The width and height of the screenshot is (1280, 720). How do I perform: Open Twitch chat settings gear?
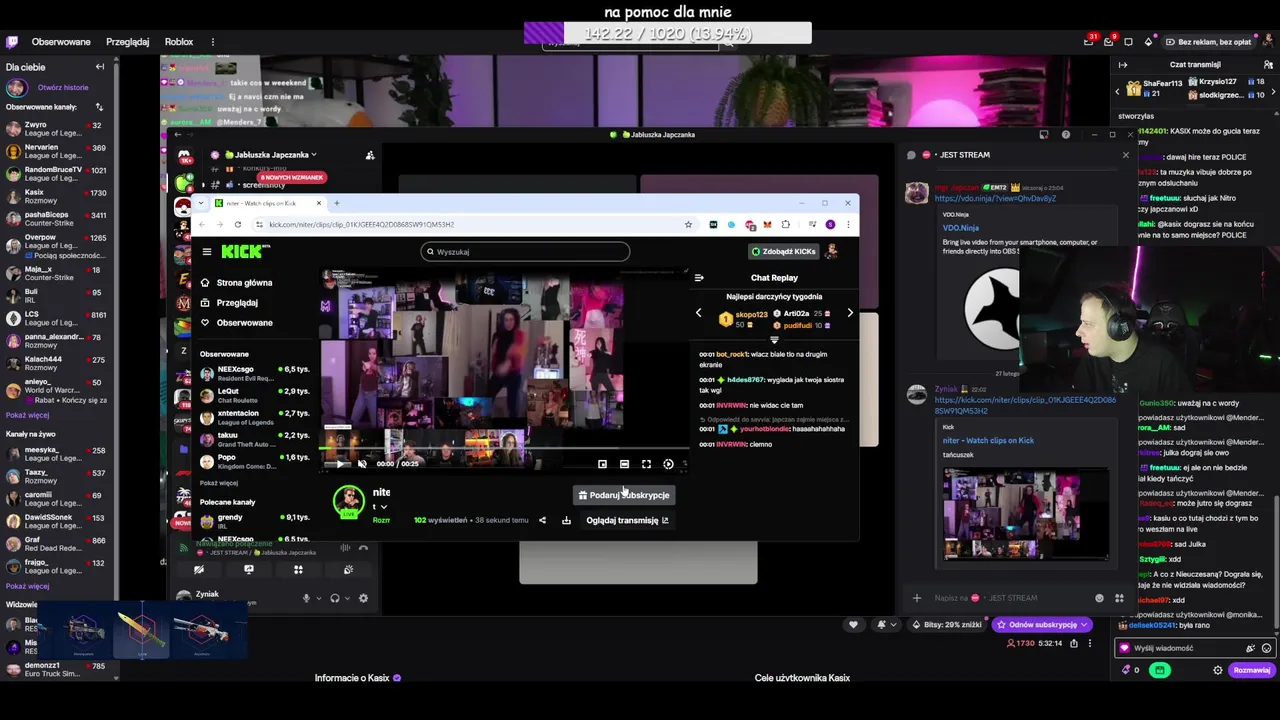(x=1217, y=670)
